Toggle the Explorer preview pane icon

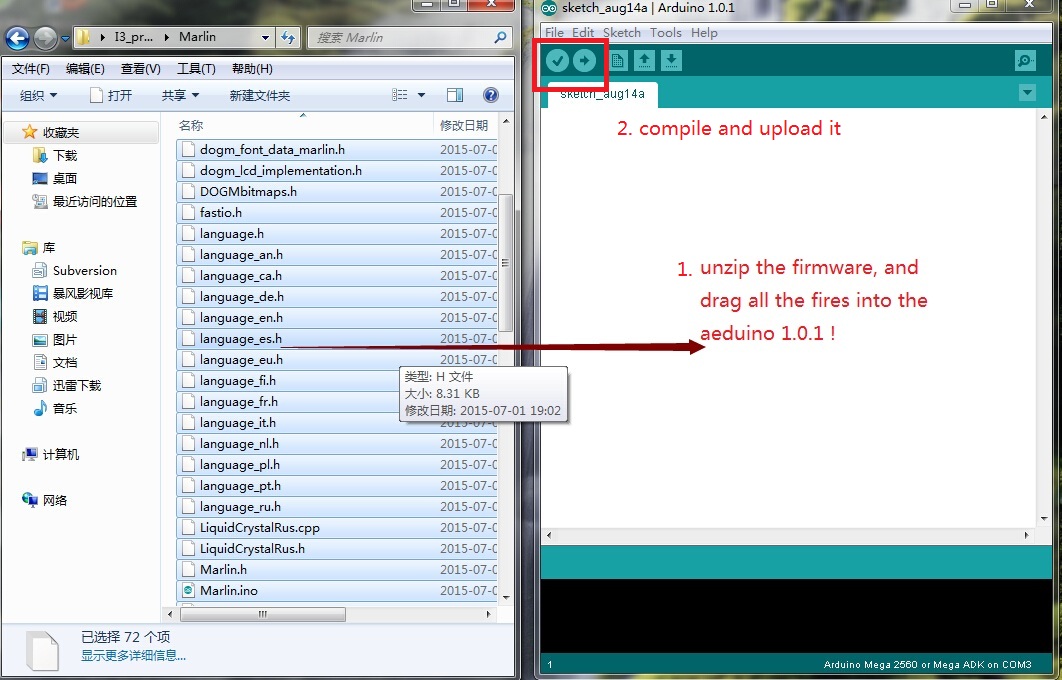pyautogui.click(x=455, y=95)
